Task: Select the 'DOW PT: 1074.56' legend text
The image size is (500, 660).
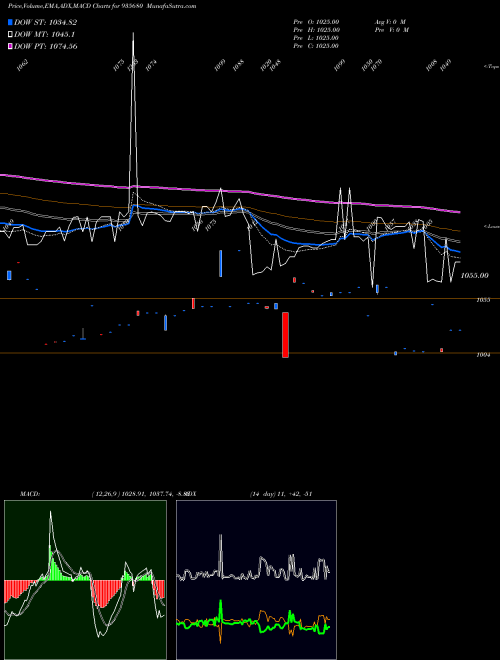Action: tap(45, 46)
